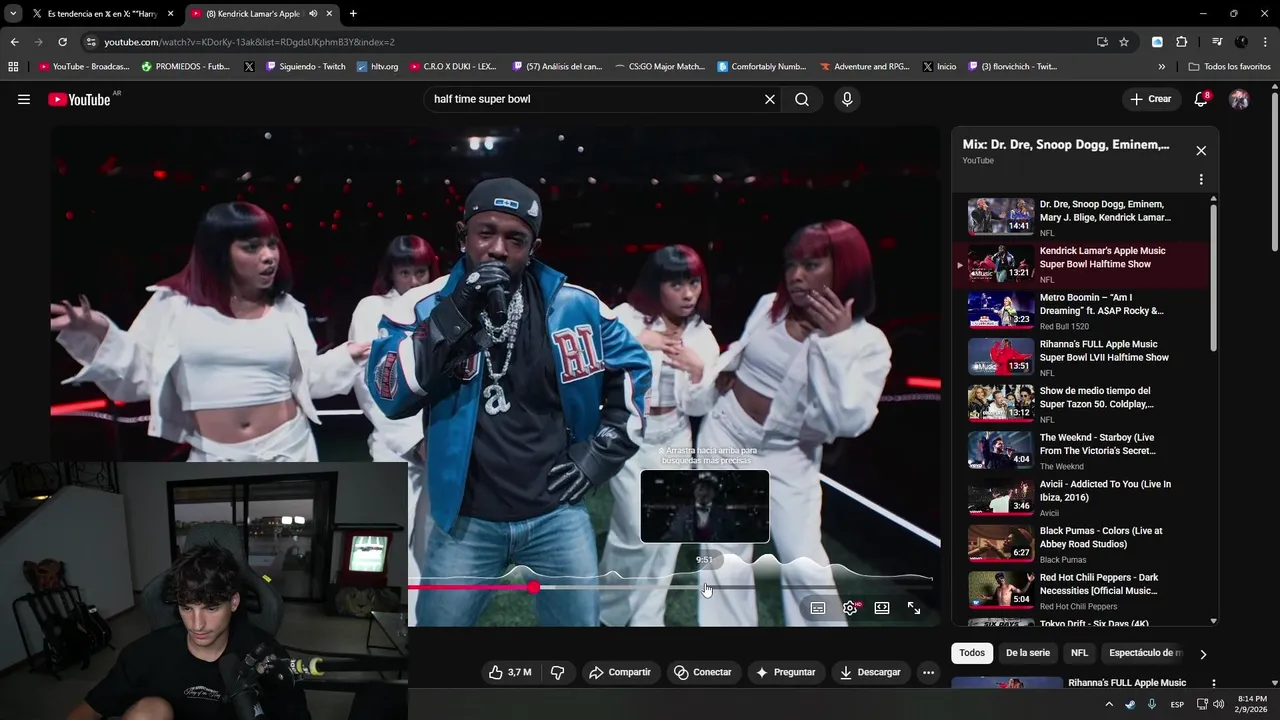Open Chrome three-dot menu

tap(1265, 42)
